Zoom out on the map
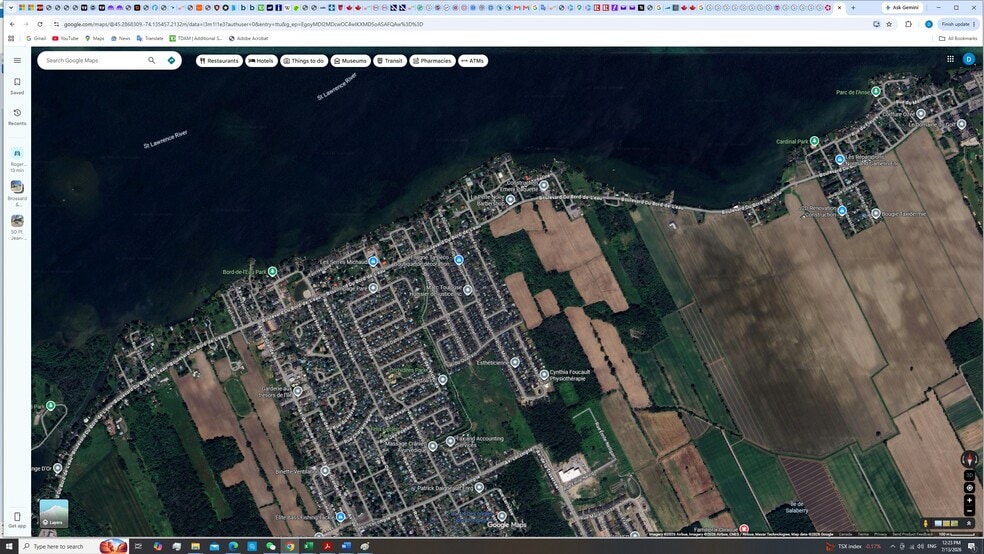Image resolution: width=984 pixels, height=554 pixels. click(970, 511)
